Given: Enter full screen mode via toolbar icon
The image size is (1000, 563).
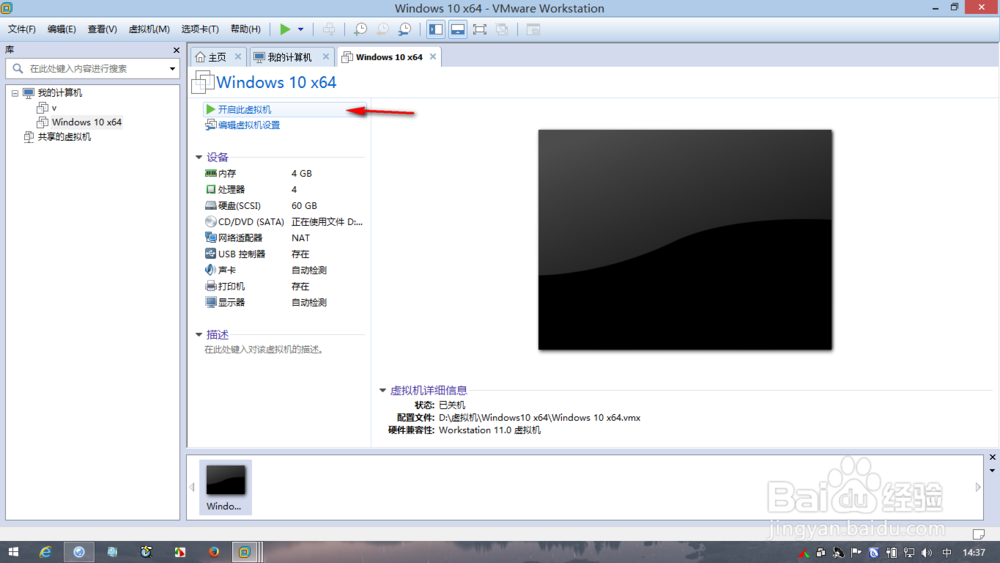Looking at the screenshot, I should pyautogui.click(x=480, y=29).
